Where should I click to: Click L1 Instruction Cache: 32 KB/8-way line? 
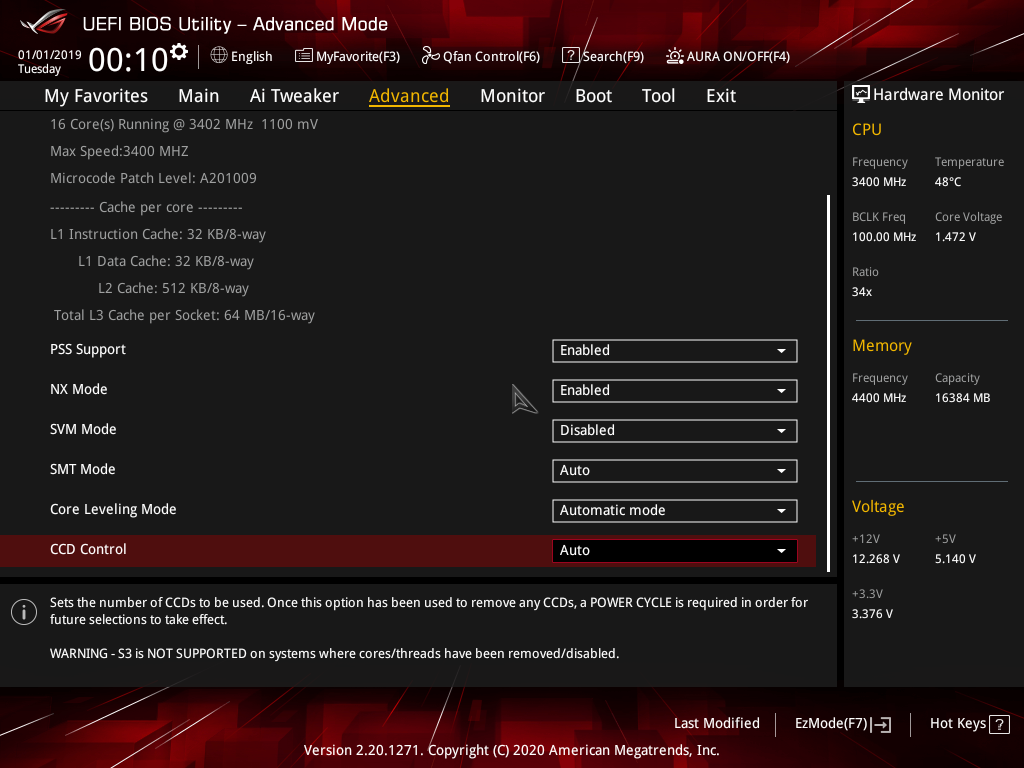[x=157, y=234]
